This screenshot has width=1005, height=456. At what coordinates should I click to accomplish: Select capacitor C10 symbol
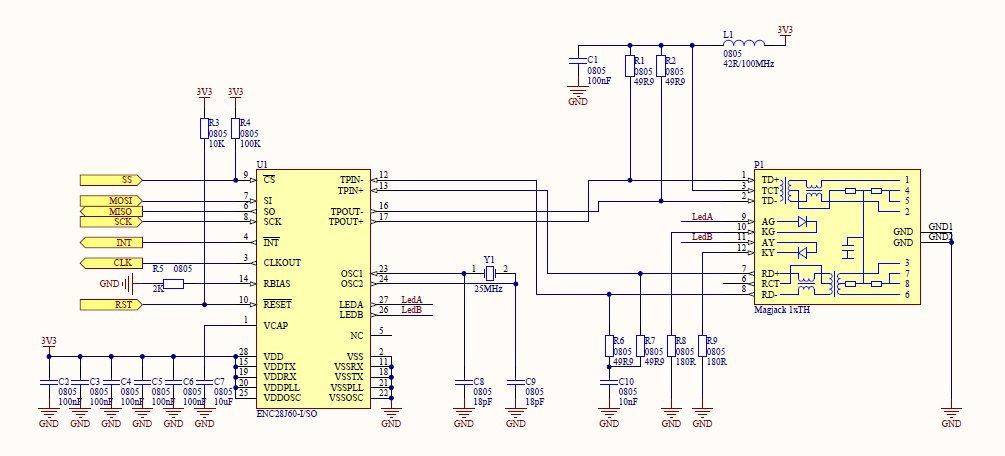coord(609,382)
